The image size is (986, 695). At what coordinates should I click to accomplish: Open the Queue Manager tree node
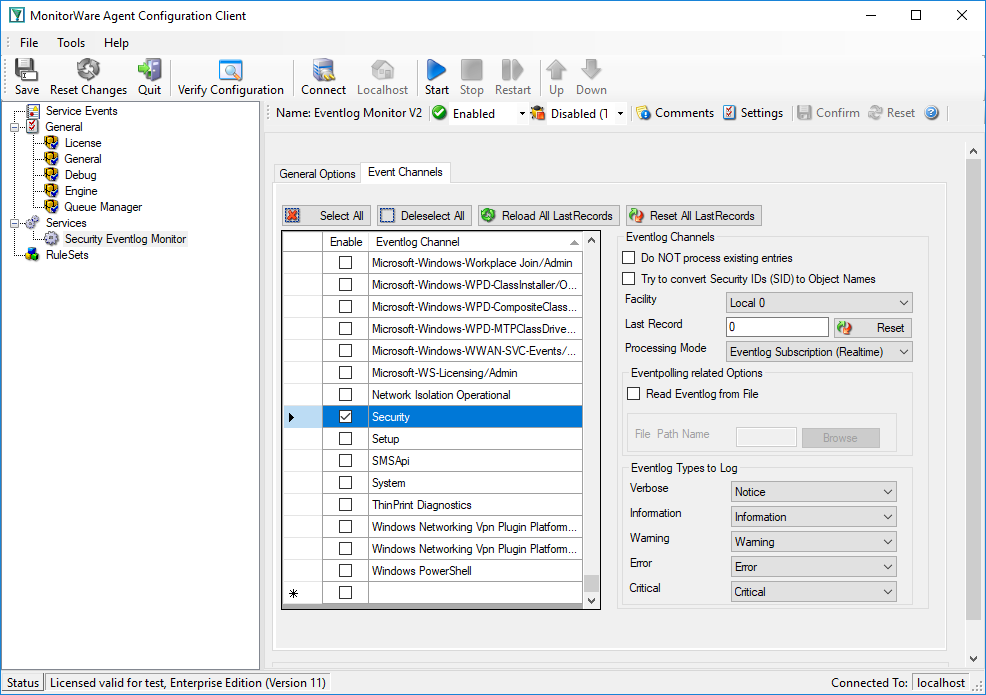[103, 207]
